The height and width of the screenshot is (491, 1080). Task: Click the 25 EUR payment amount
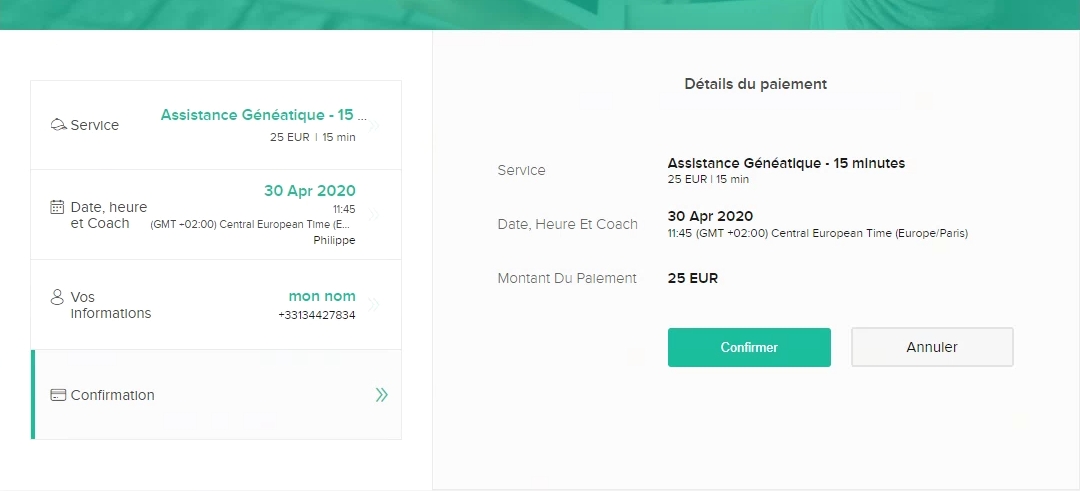[x=693, y=279]
